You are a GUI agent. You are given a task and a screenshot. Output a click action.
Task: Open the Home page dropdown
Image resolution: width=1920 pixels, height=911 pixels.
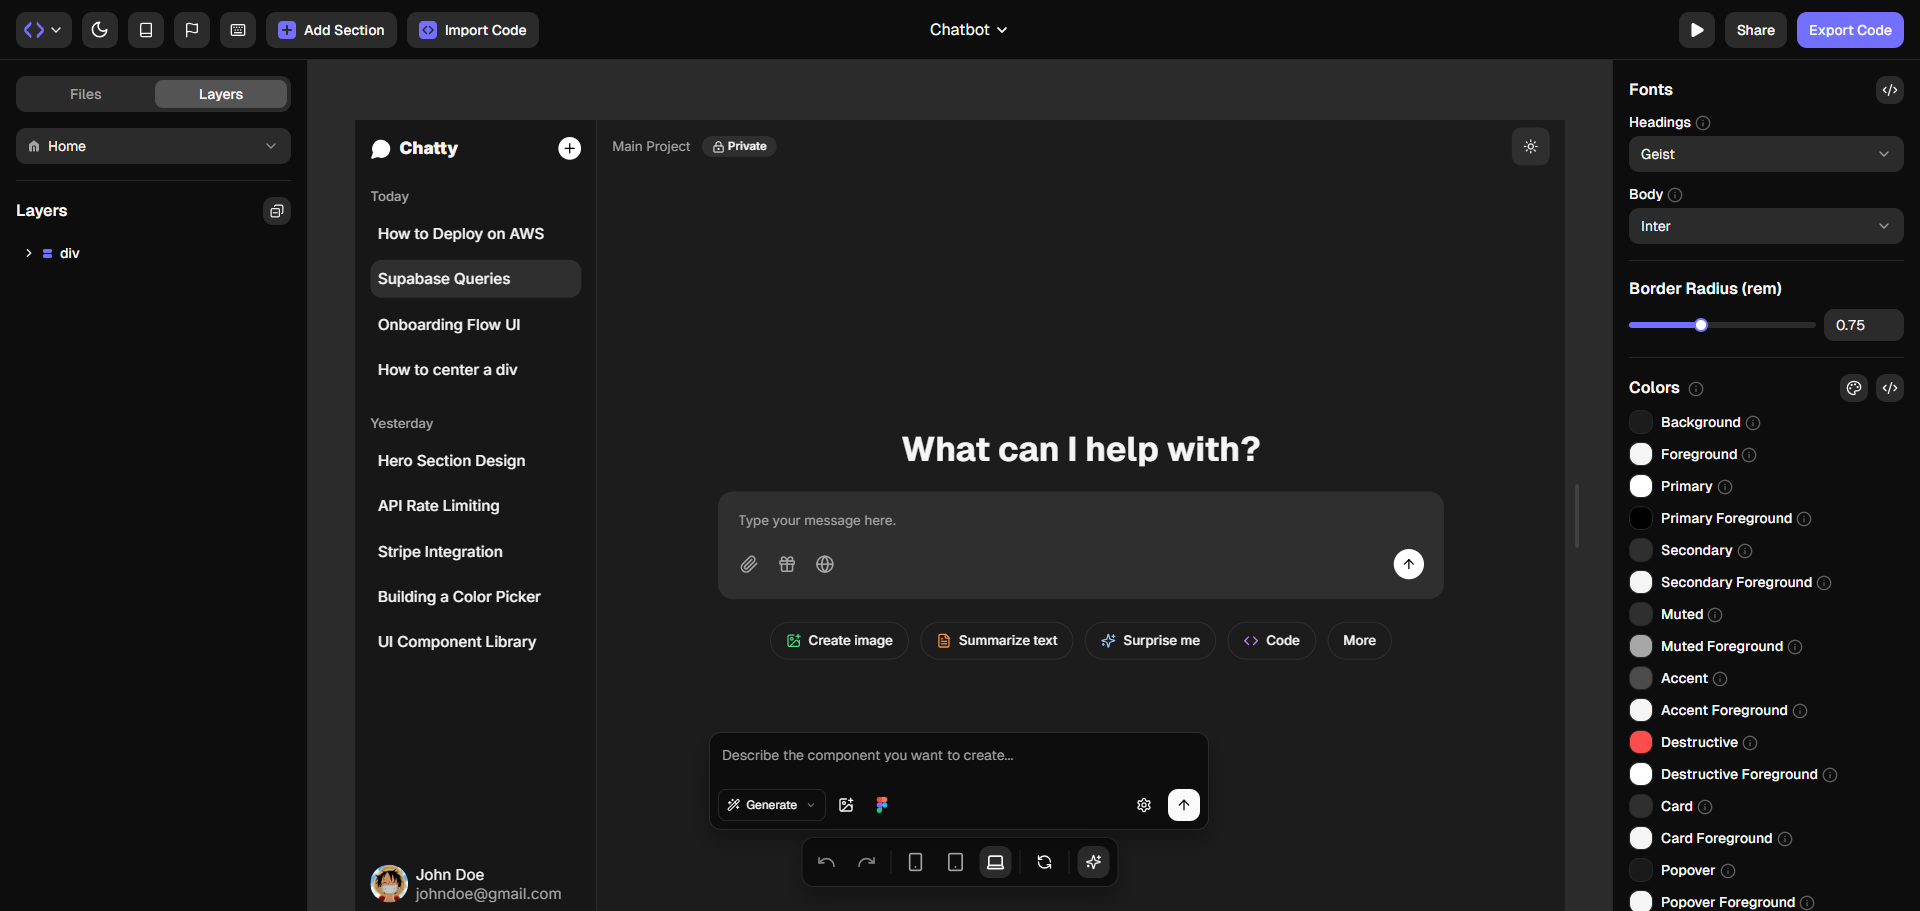point(153,146)
